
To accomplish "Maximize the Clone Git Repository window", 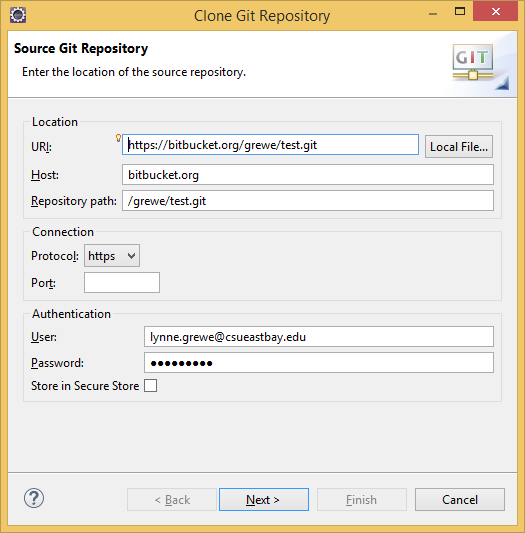I will coord(460,12).
